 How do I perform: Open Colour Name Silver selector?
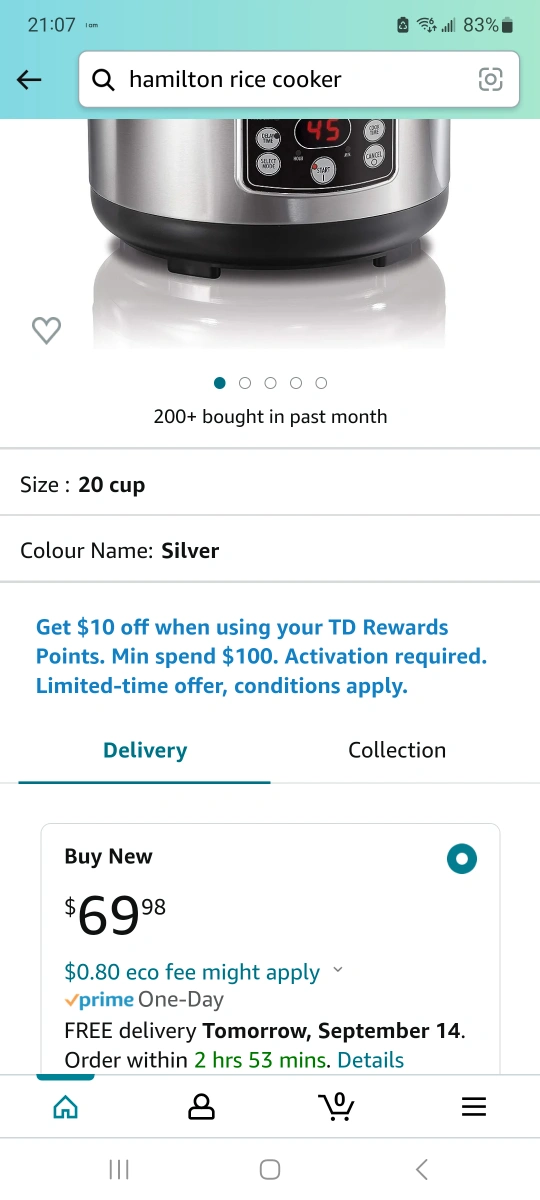(x=270, y=549)
